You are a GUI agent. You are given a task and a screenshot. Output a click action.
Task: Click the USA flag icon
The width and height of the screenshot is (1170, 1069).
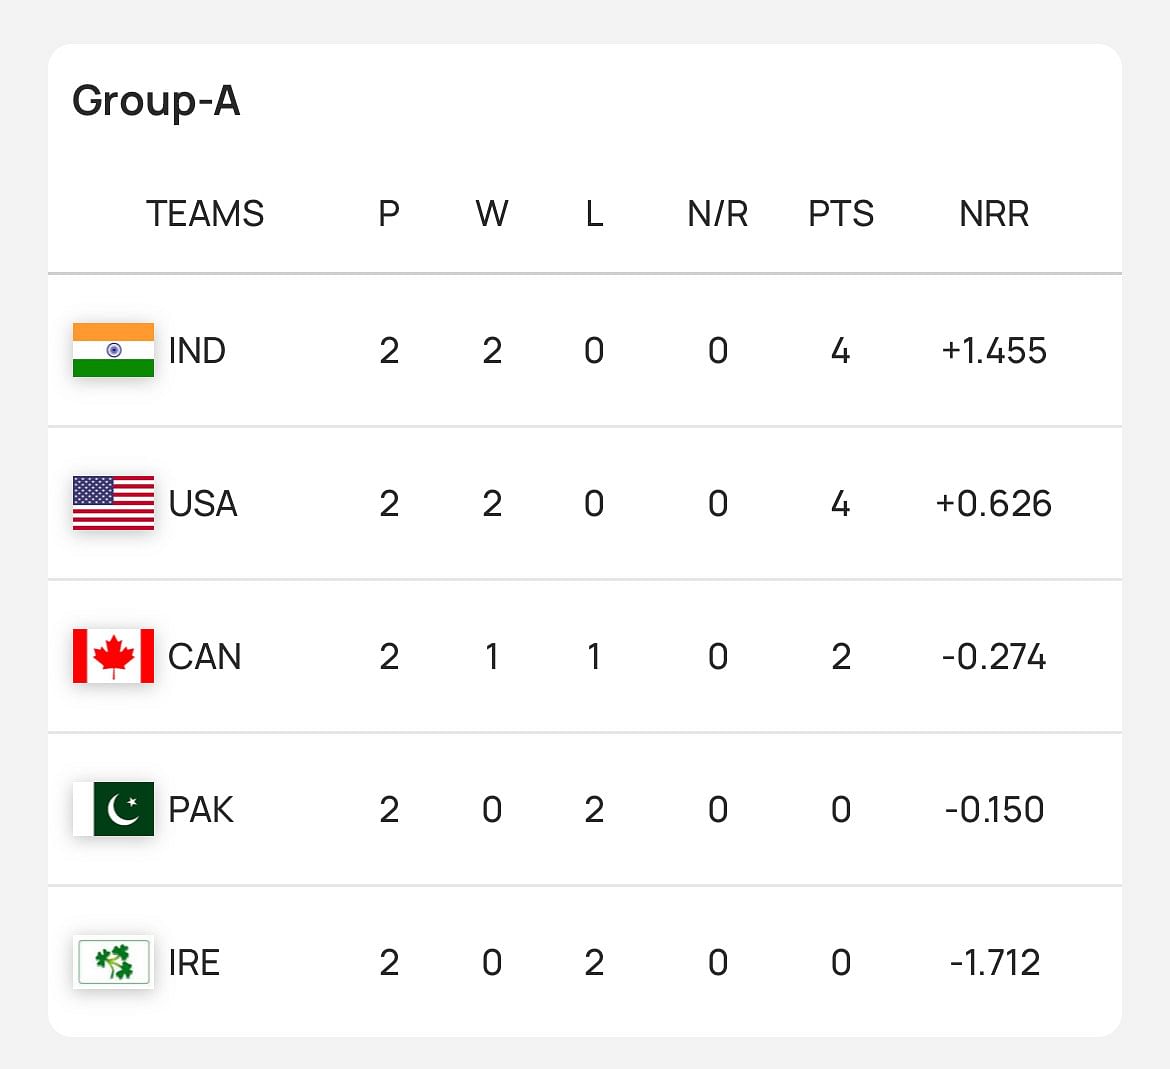[113, 503]
